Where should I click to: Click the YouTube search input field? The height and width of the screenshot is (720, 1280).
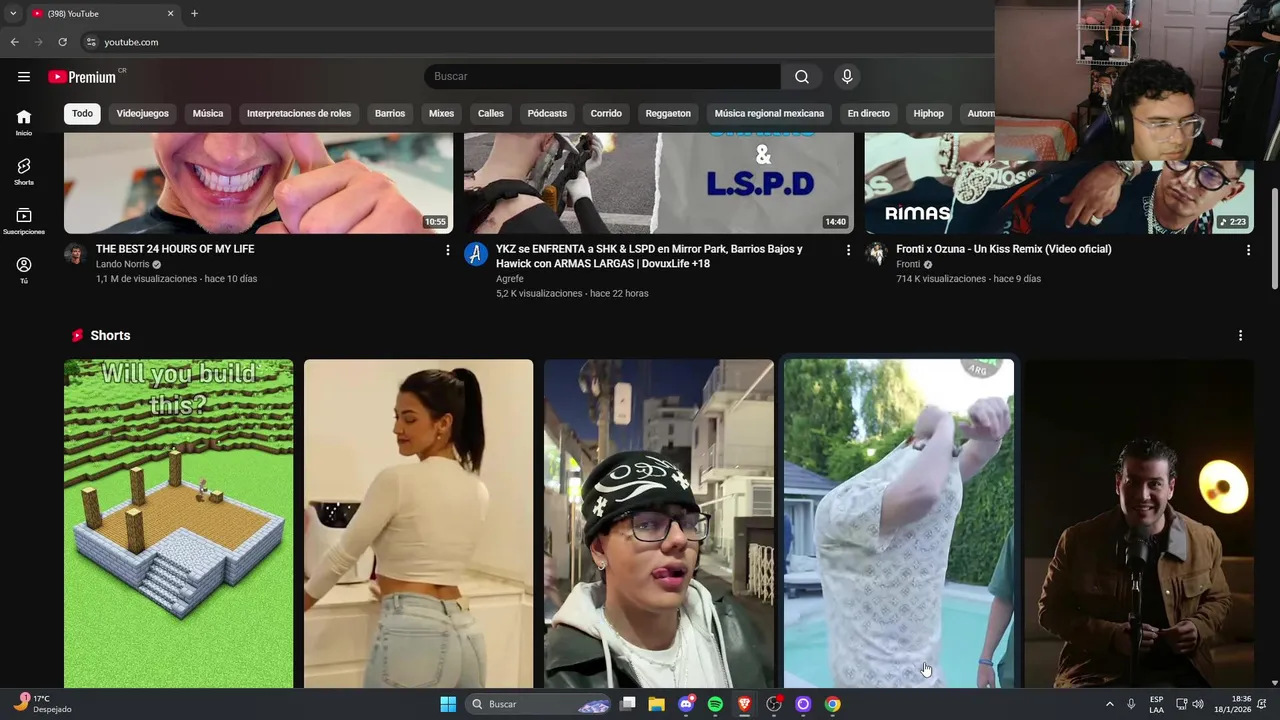pyautogui.click(x=602, y=77)
